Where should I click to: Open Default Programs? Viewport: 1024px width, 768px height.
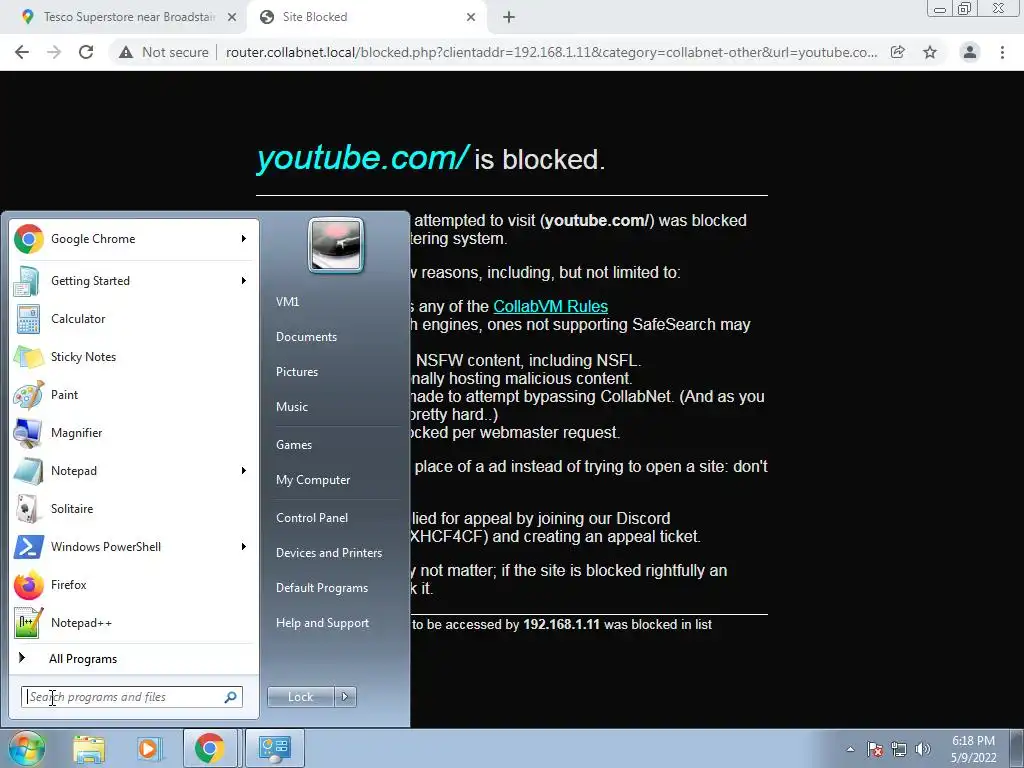point(321,588)
